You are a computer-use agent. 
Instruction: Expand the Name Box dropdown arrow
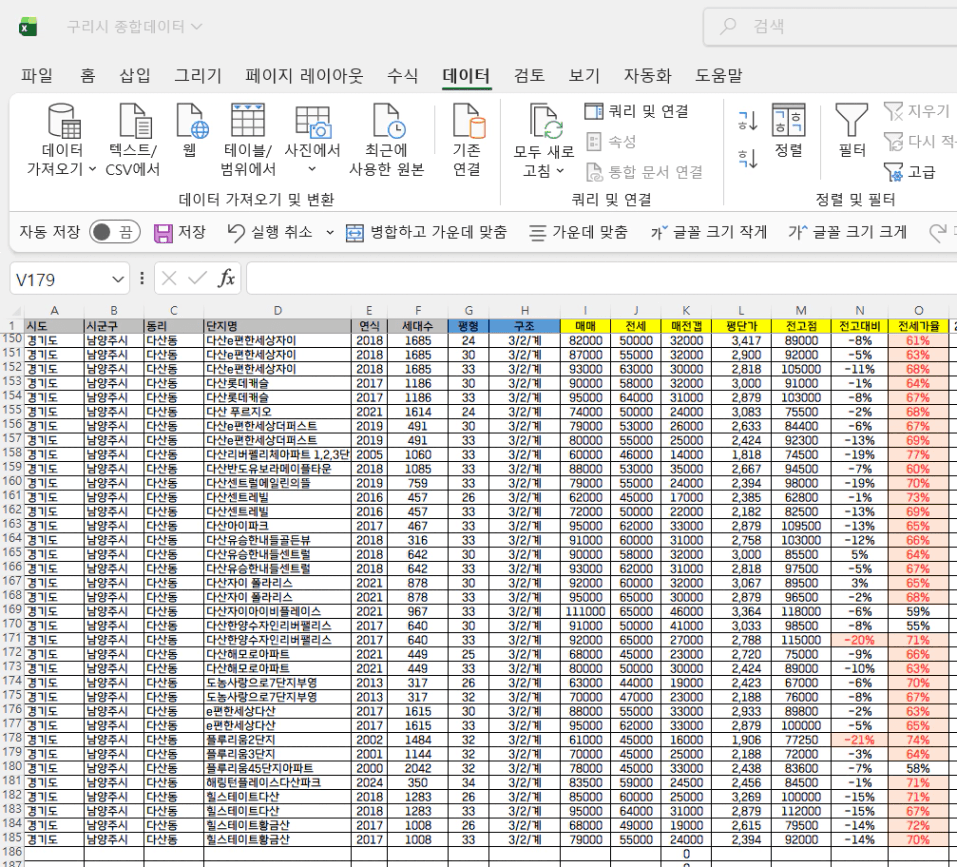pyautogui.click(x=119, y=278)
